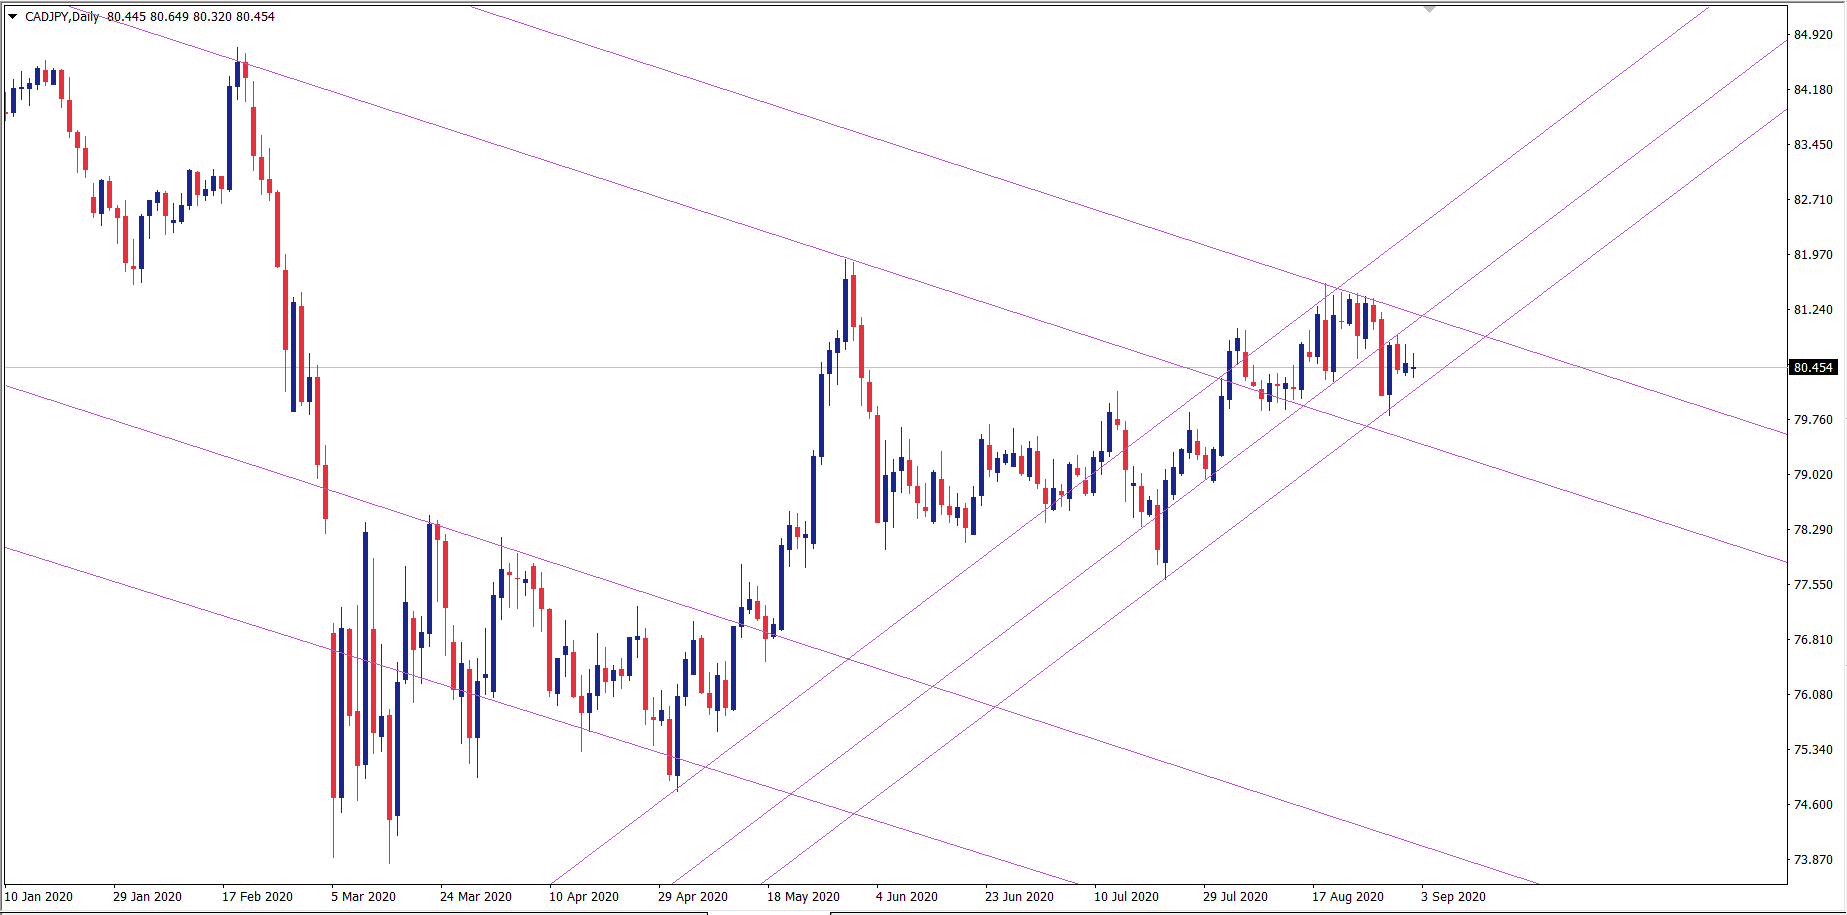Click the 78.290 price scale label
This screenshot has width=1847, height=915.
1813,529
